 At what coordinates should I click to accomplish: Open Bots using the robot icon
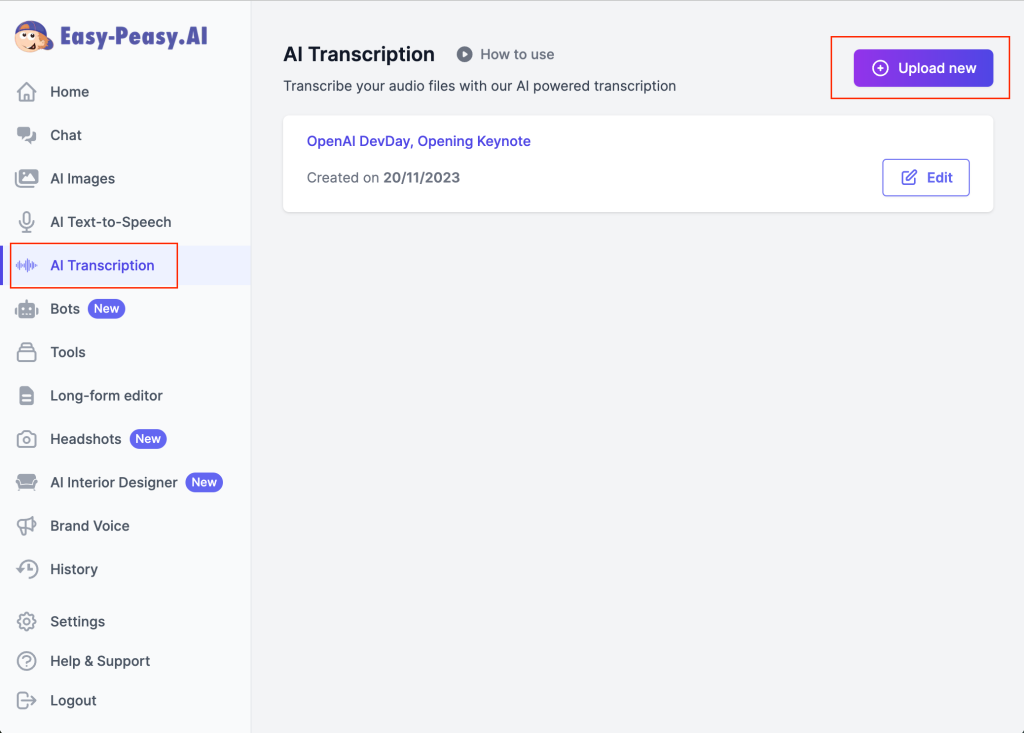click(27, 309)
